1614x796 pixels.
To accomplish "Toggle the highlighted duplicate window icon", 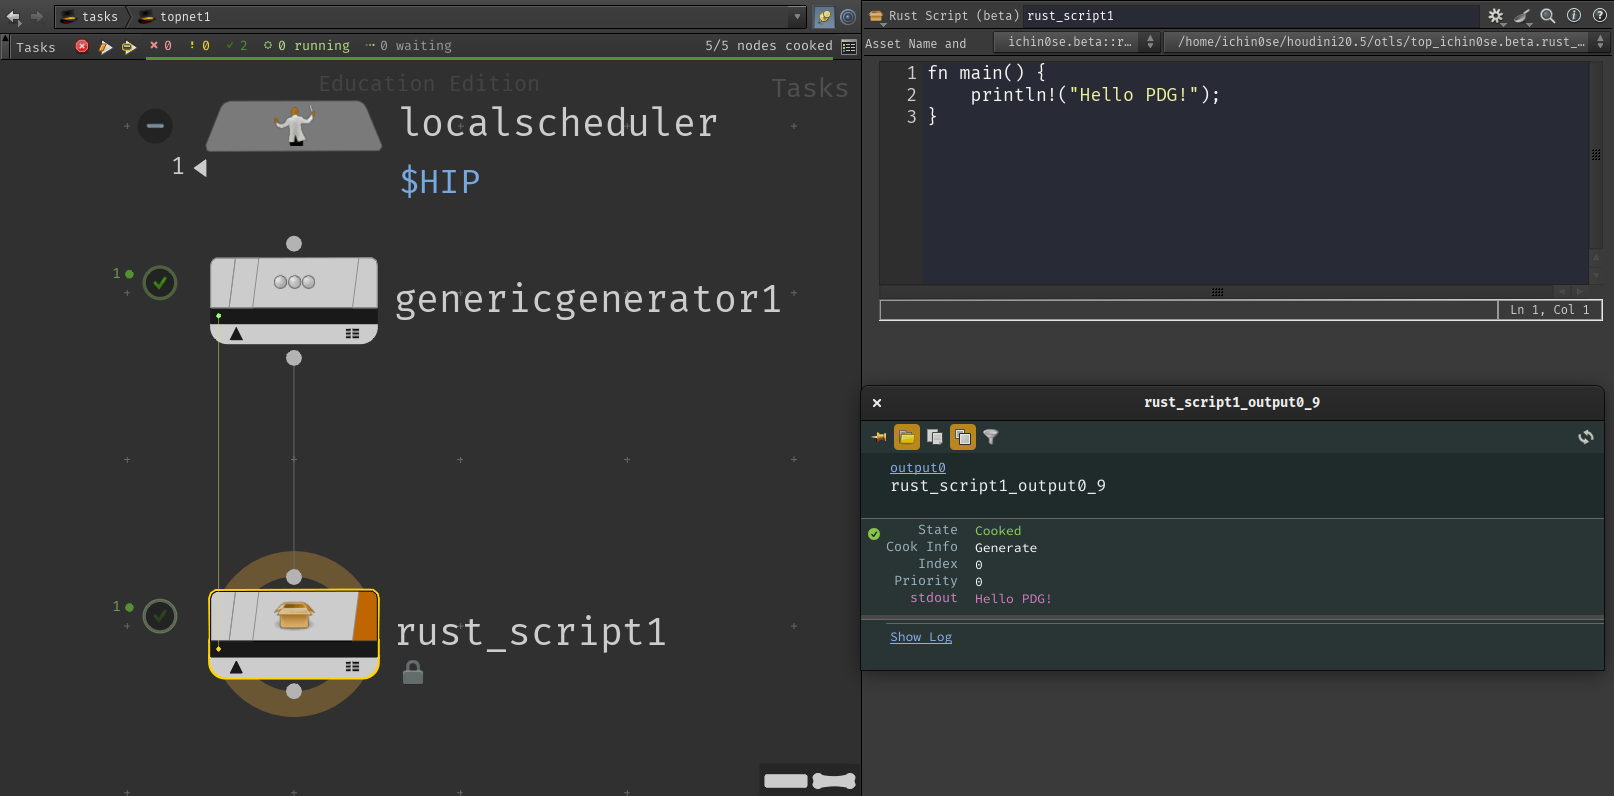I will (963, 437).
